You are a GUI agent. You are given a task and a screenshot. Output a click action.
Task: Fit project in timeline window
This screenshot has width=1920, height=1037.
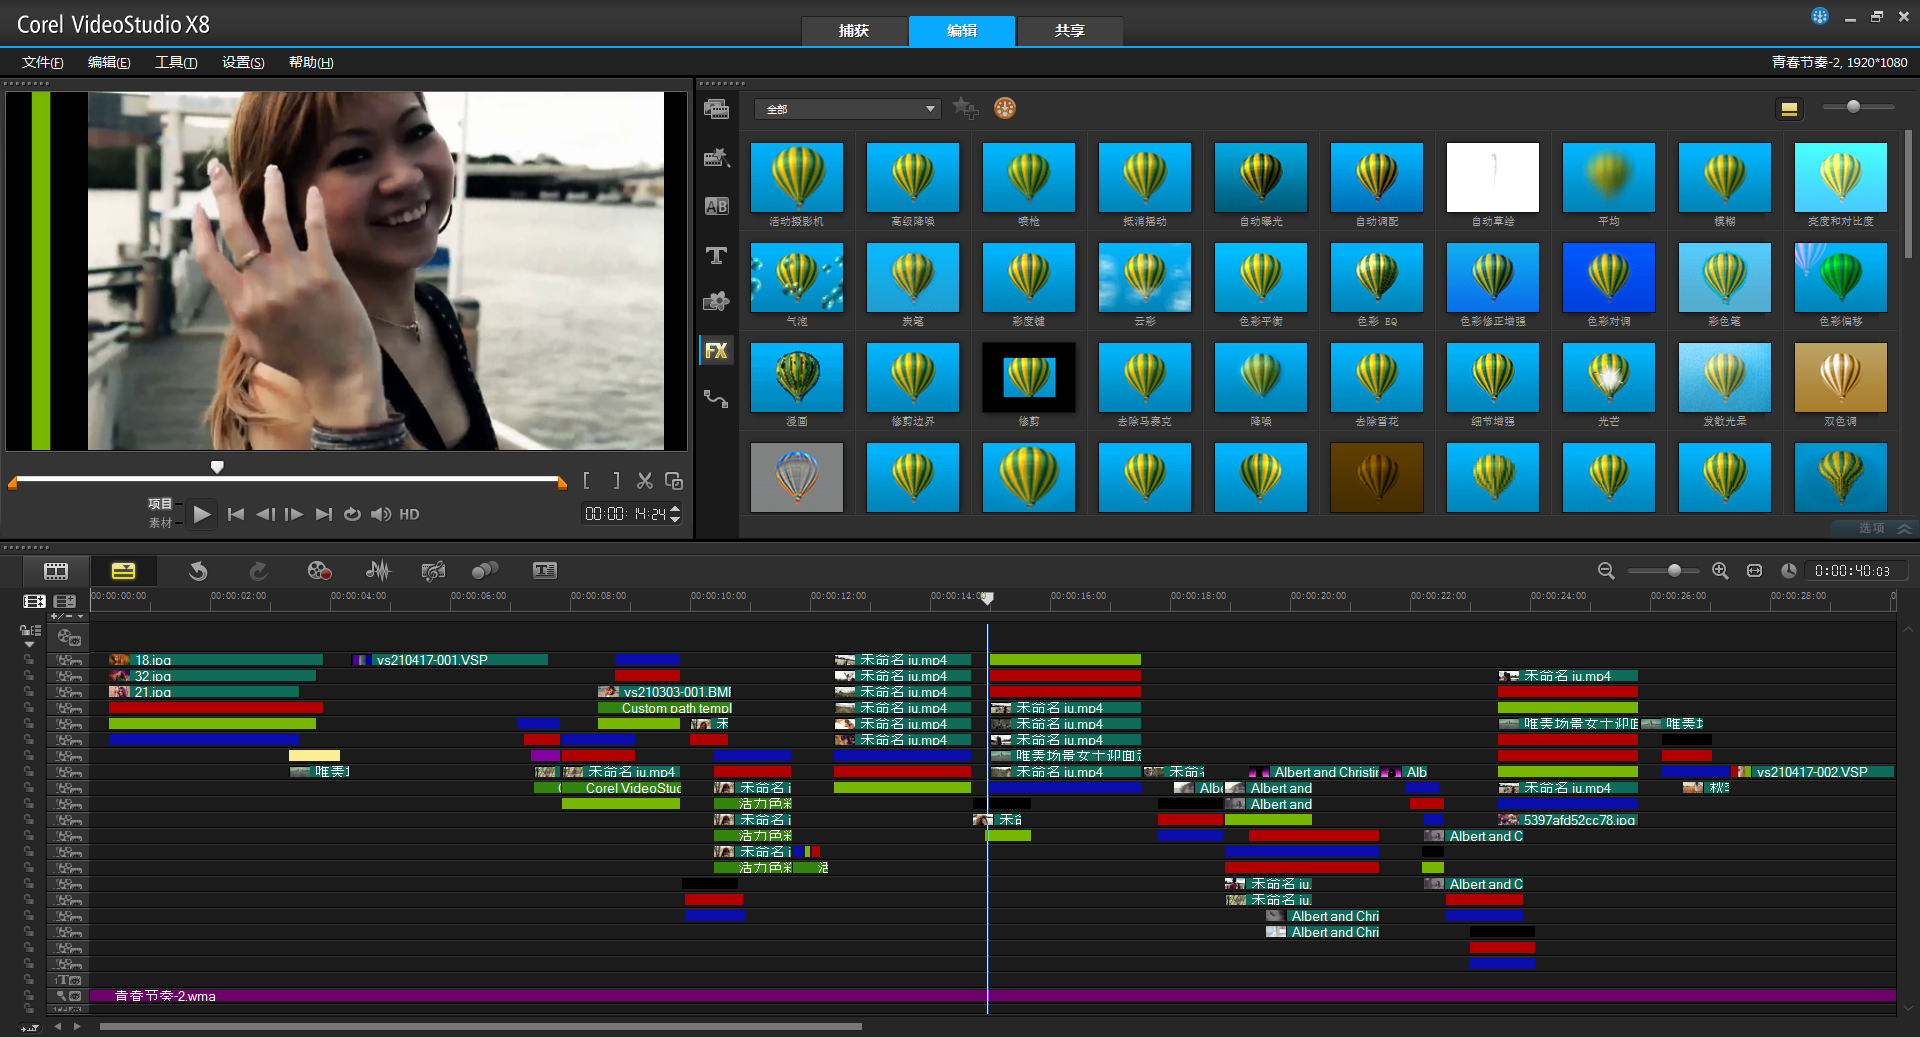1754,570
